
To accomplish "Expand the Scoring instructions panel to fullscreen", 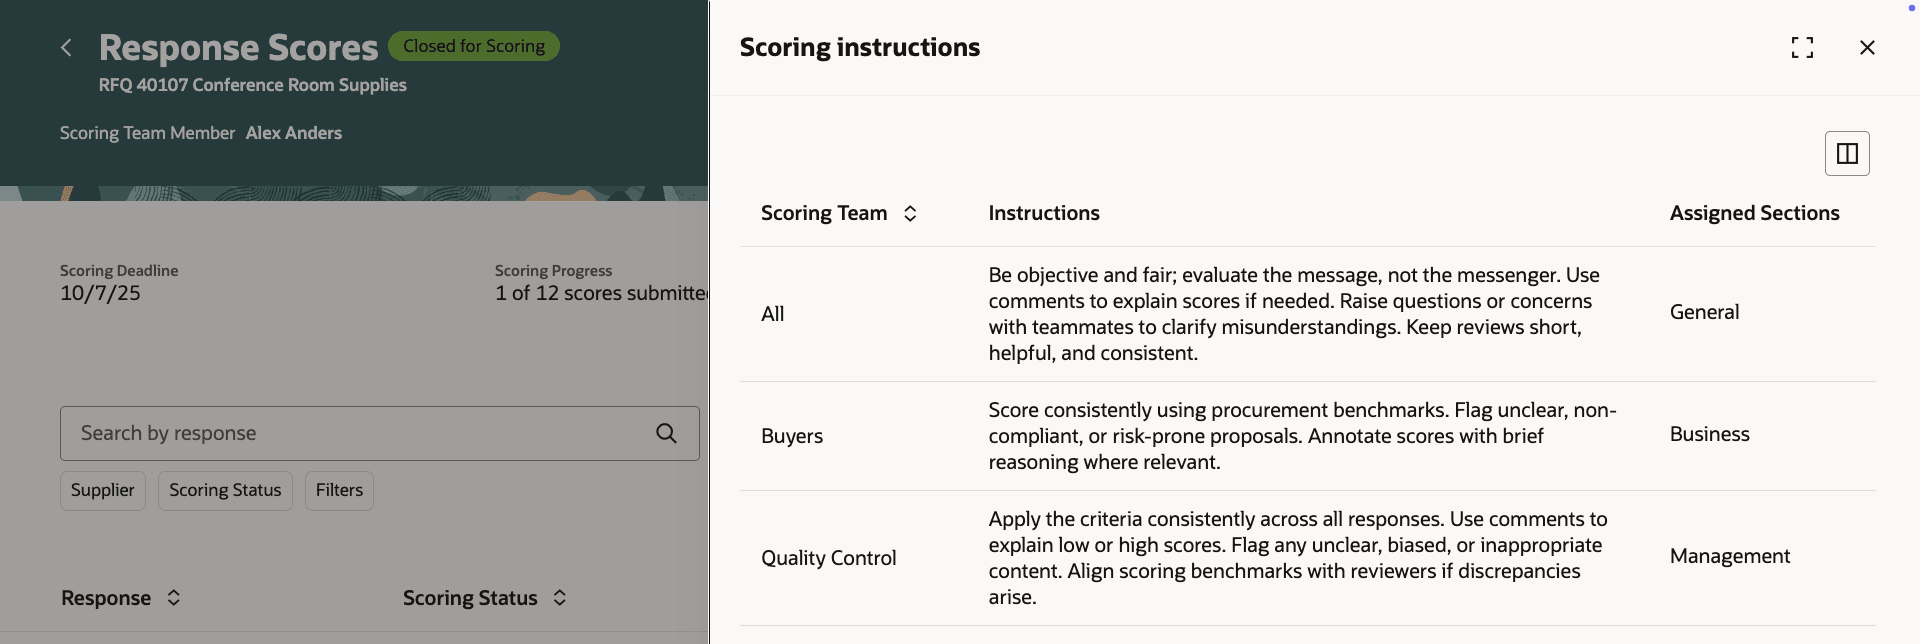I will coord(1802,47).
